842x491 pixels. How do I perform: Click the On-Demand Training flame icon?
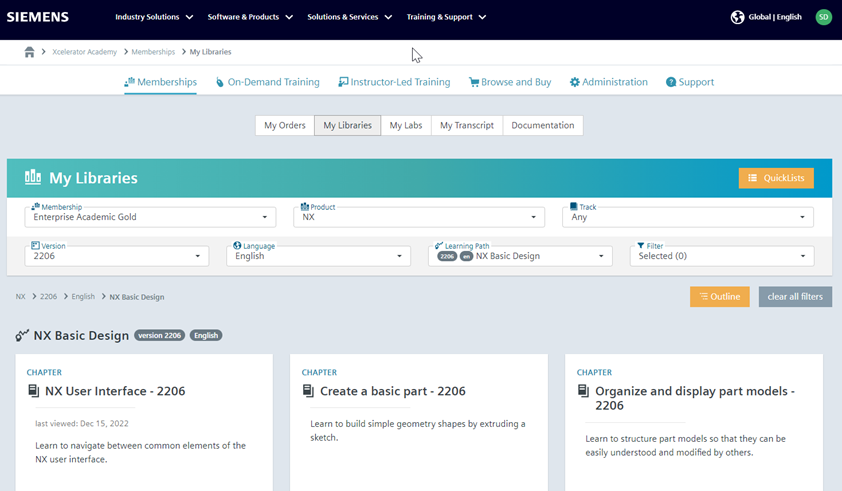pos(220,82)
